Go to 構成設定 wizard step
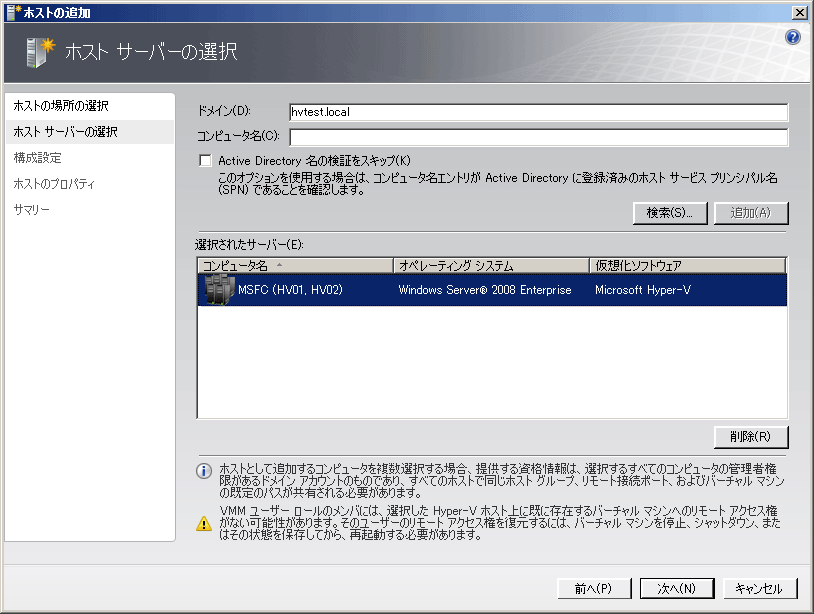 point(37,158)
